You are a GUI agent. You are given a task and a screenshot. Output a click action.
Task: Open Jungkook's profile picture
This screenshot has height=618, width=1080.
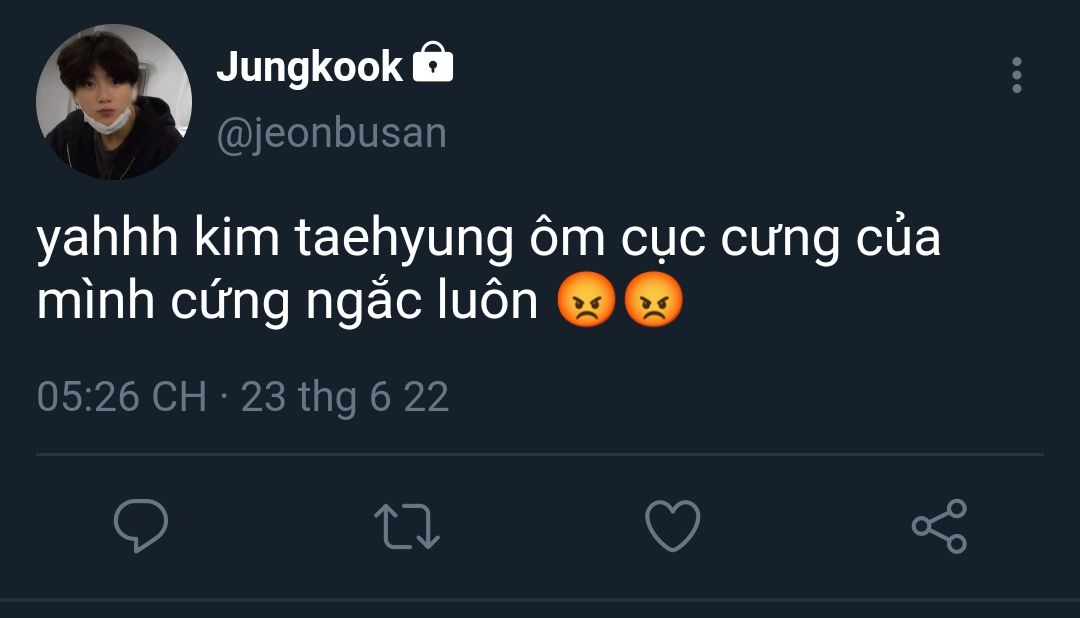click(113, 102)
